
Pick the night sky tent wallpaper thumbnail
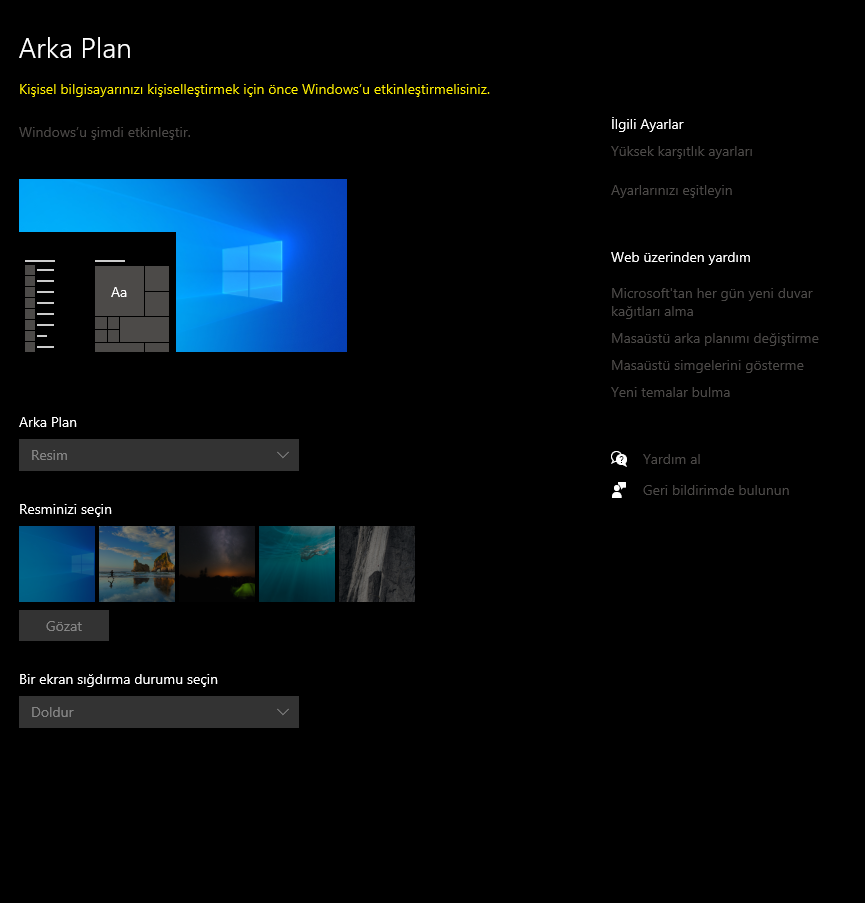click(217, 564)
